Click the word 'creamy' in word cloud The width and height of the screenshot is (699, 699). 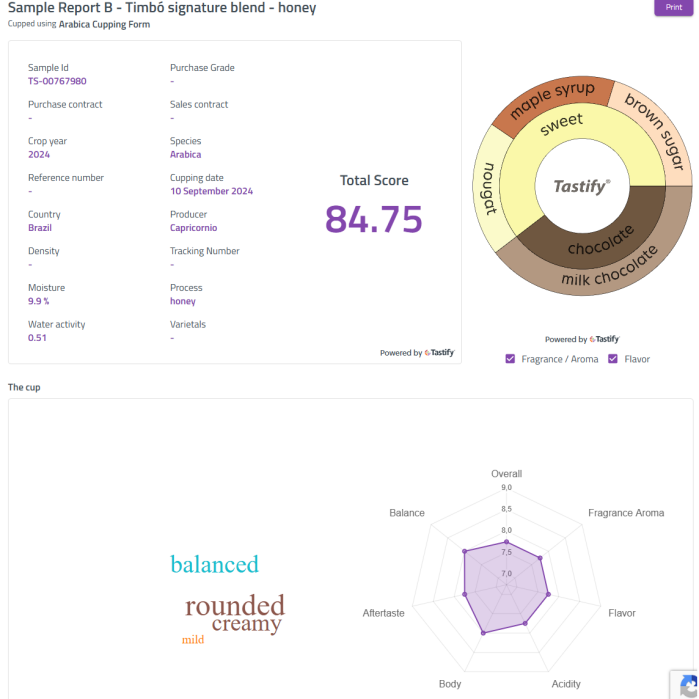[x=246, y=625]
